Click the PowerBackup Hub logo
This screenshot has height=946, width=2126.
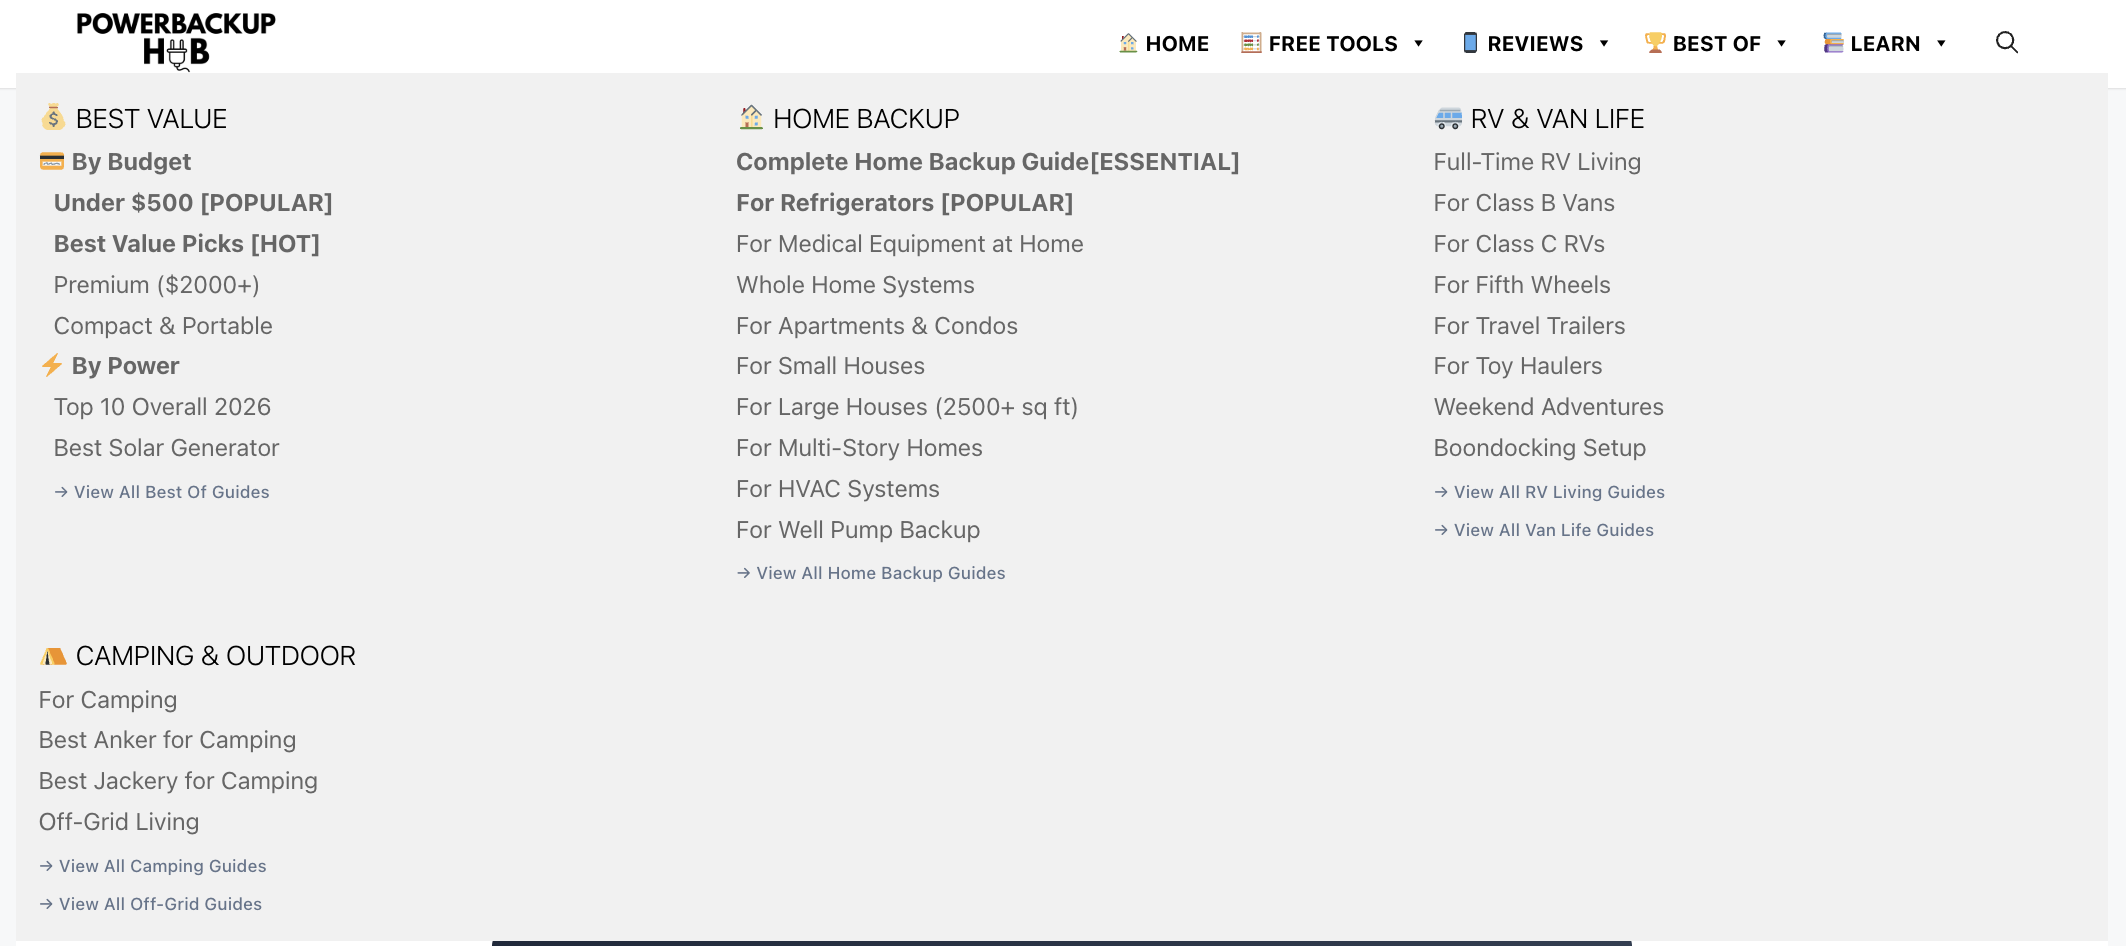coord(176,40)
